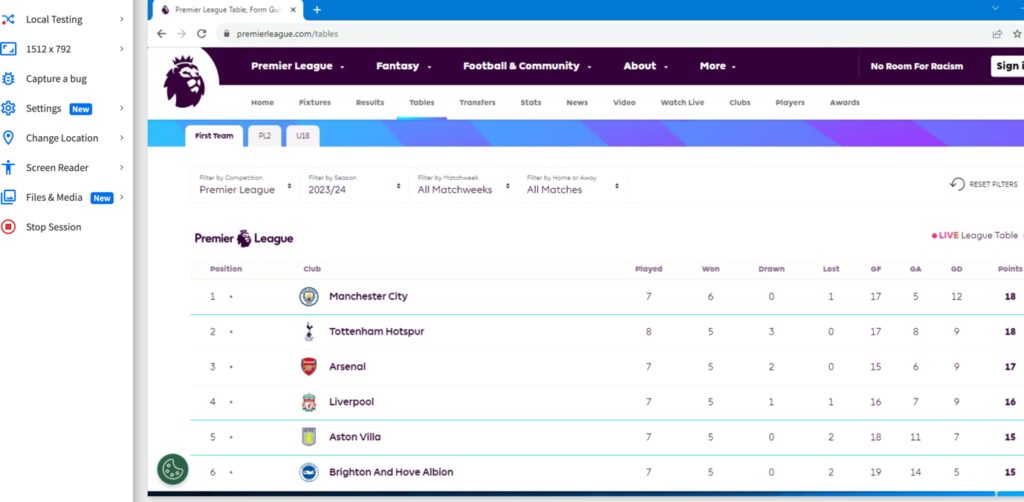Open the Filter by Competition dropdown
The height and width of the screenshot is (502, 1024).
coord(246,185)
